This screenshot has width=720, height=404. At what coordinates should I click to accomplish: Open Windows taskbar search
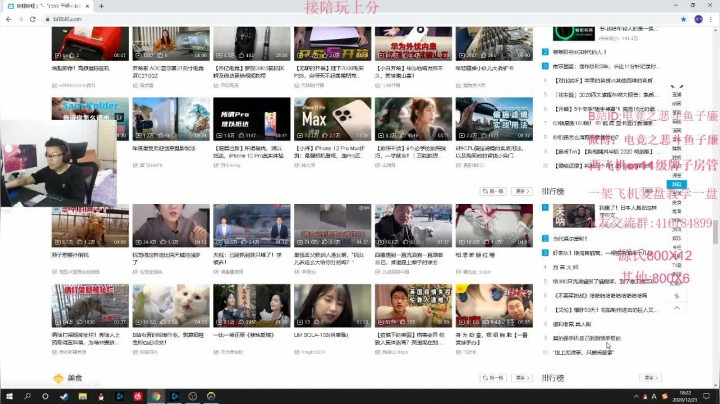tap(27, 396)
